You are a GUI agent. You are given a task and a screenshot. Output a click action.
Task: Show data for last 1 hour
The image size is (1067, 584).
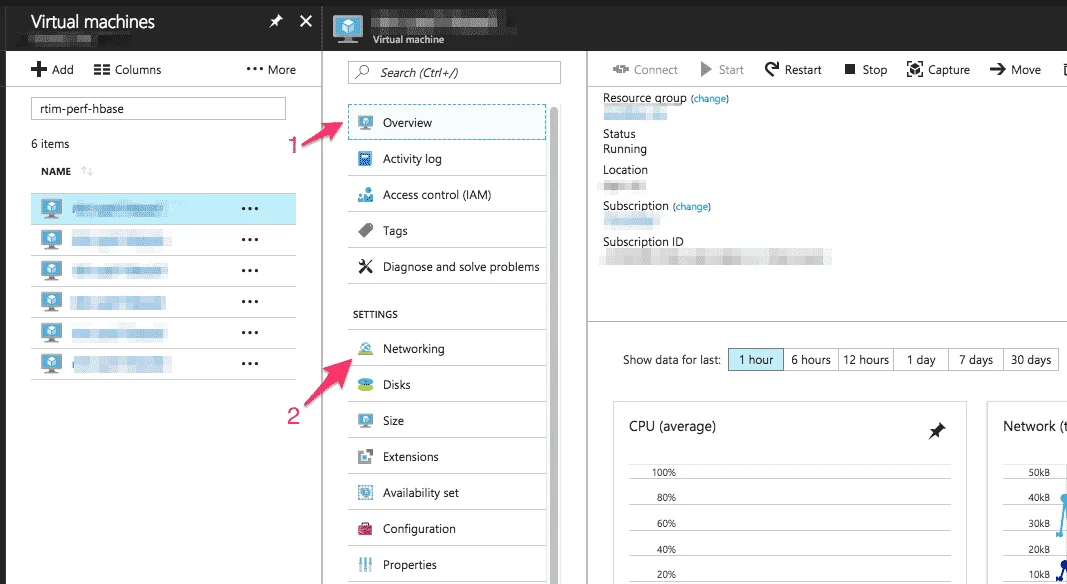755,359
